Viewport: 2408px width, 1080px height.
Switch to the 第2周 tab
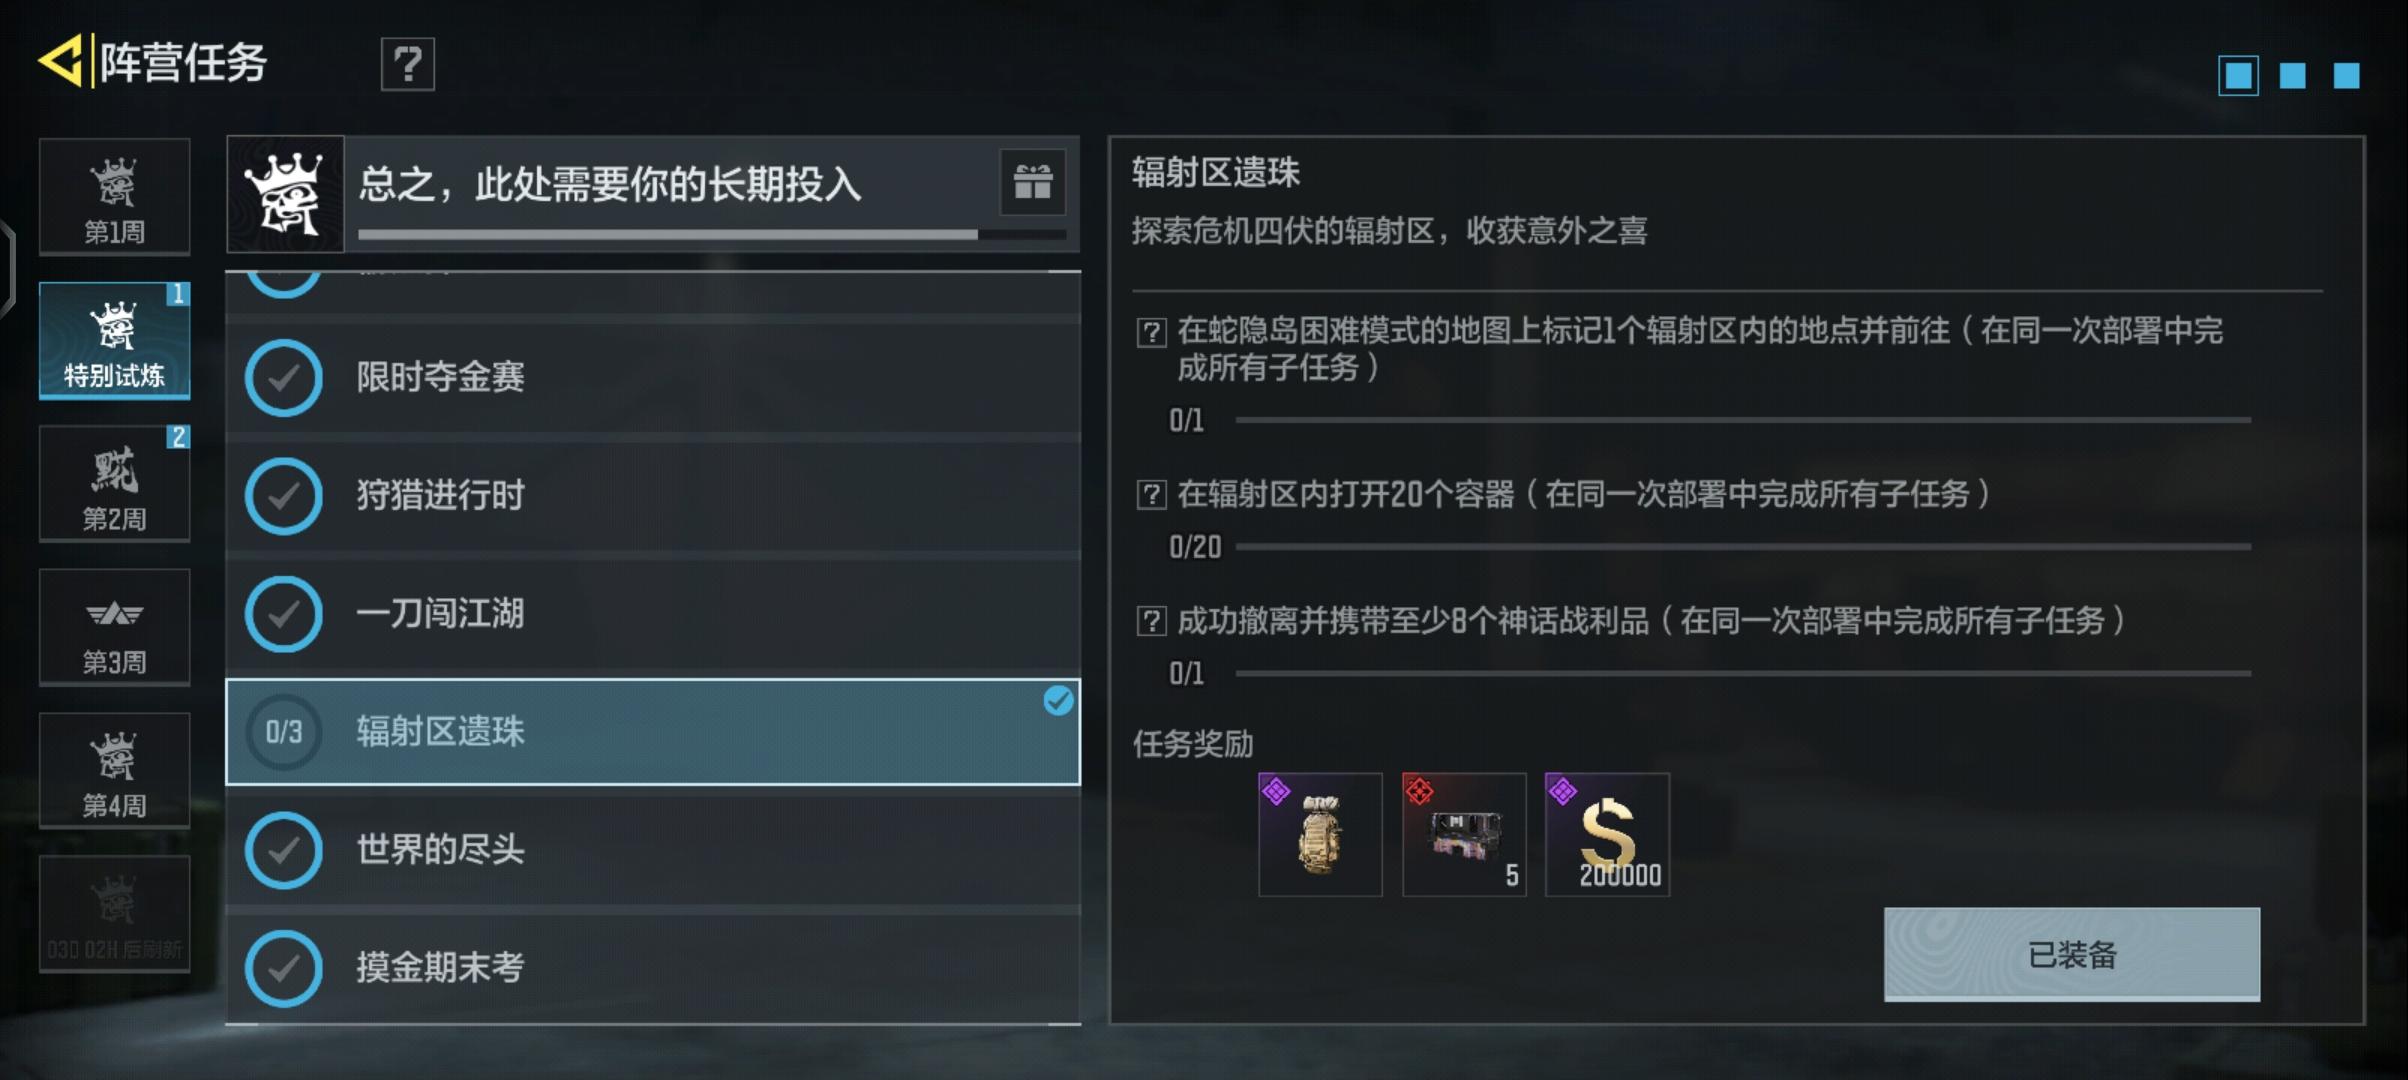114,483
